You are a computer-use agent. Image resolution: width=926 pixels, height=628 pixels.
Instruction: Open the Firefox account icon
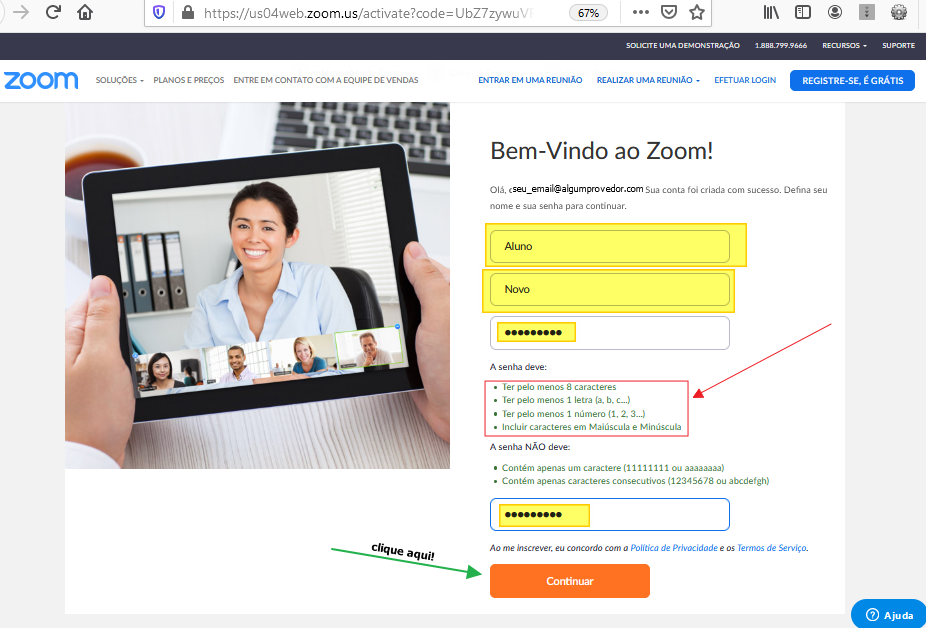(834, 12)
